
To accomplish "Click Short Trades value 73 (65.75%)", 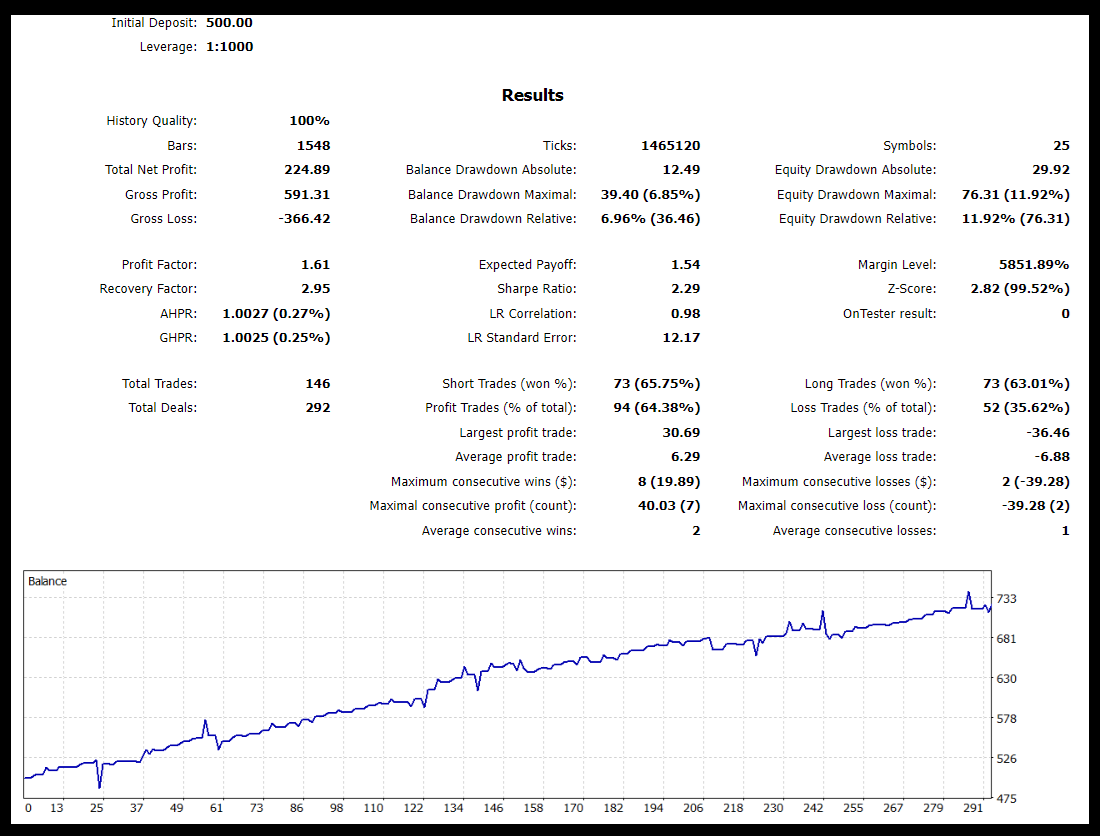I will (x=657, y=384).
